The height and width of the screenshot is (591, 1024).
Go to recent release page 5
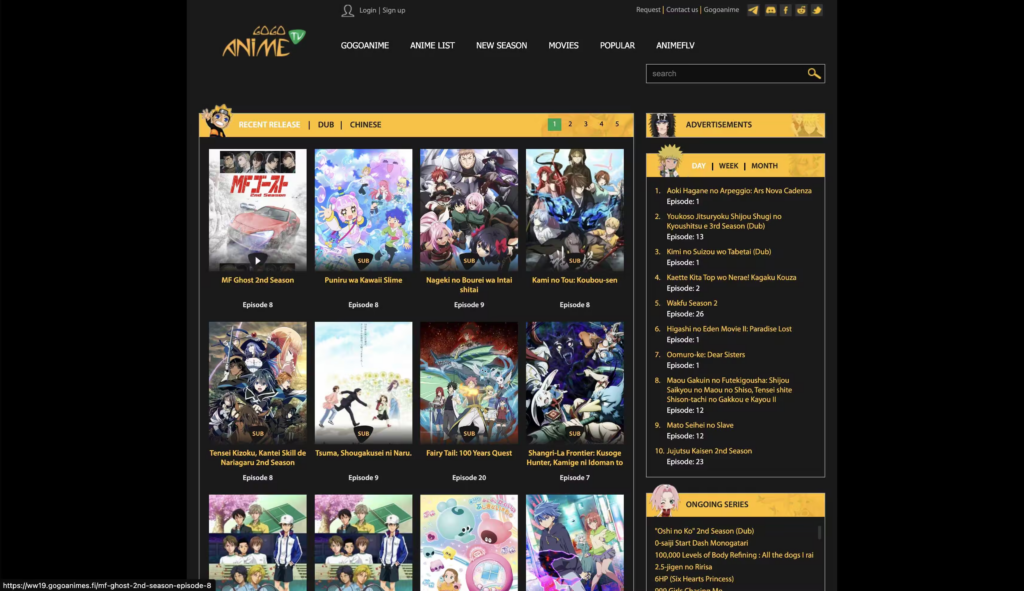coord(617,124)
